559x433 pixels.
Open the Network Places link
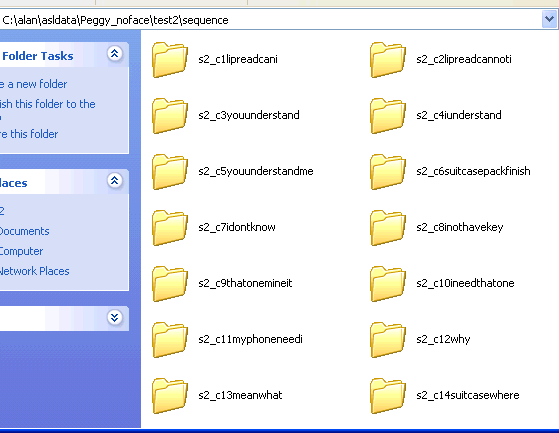click(35, 271)
